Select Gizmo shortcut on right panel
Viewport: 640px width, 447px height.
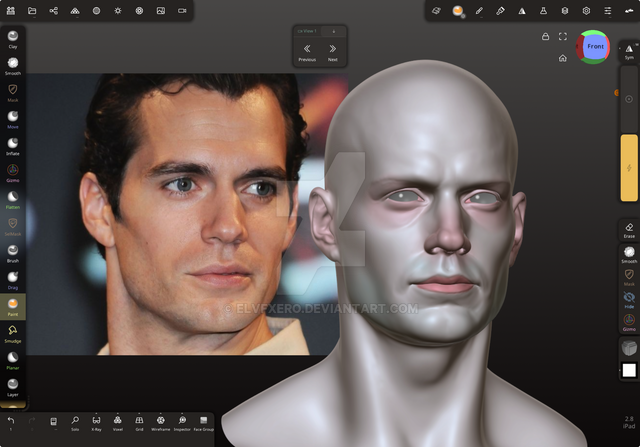click(629, 322)
